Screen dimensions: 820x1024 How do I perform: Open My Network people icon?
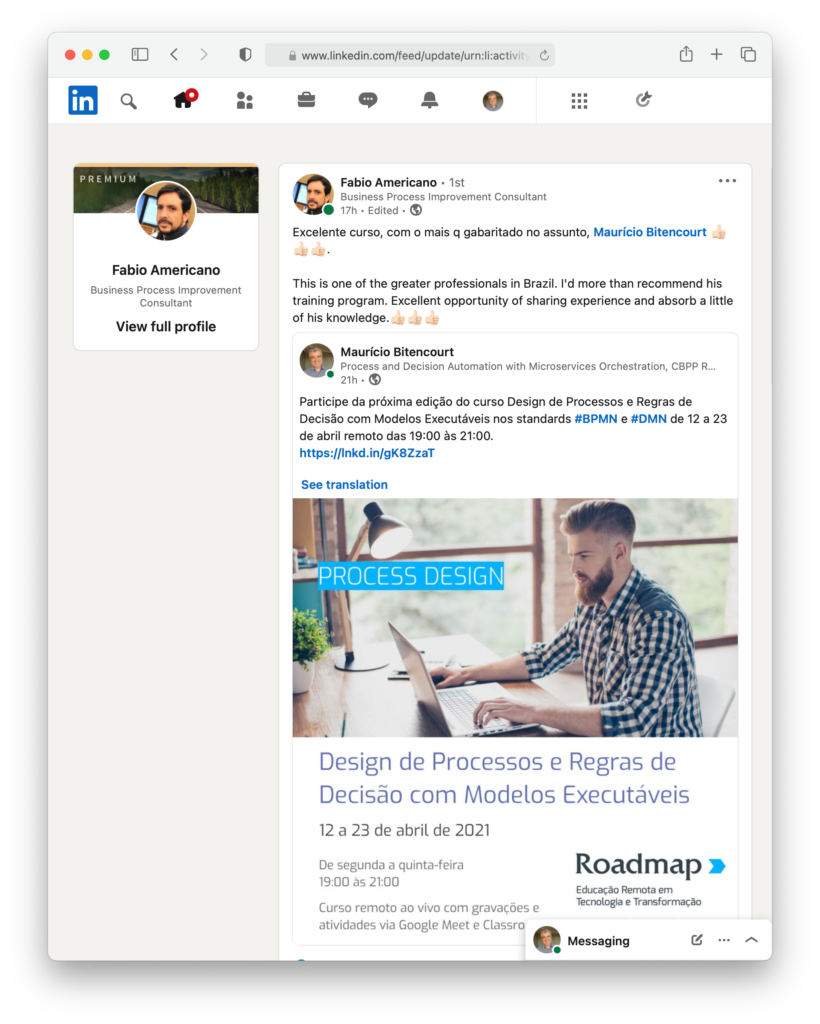click(244, 101)
